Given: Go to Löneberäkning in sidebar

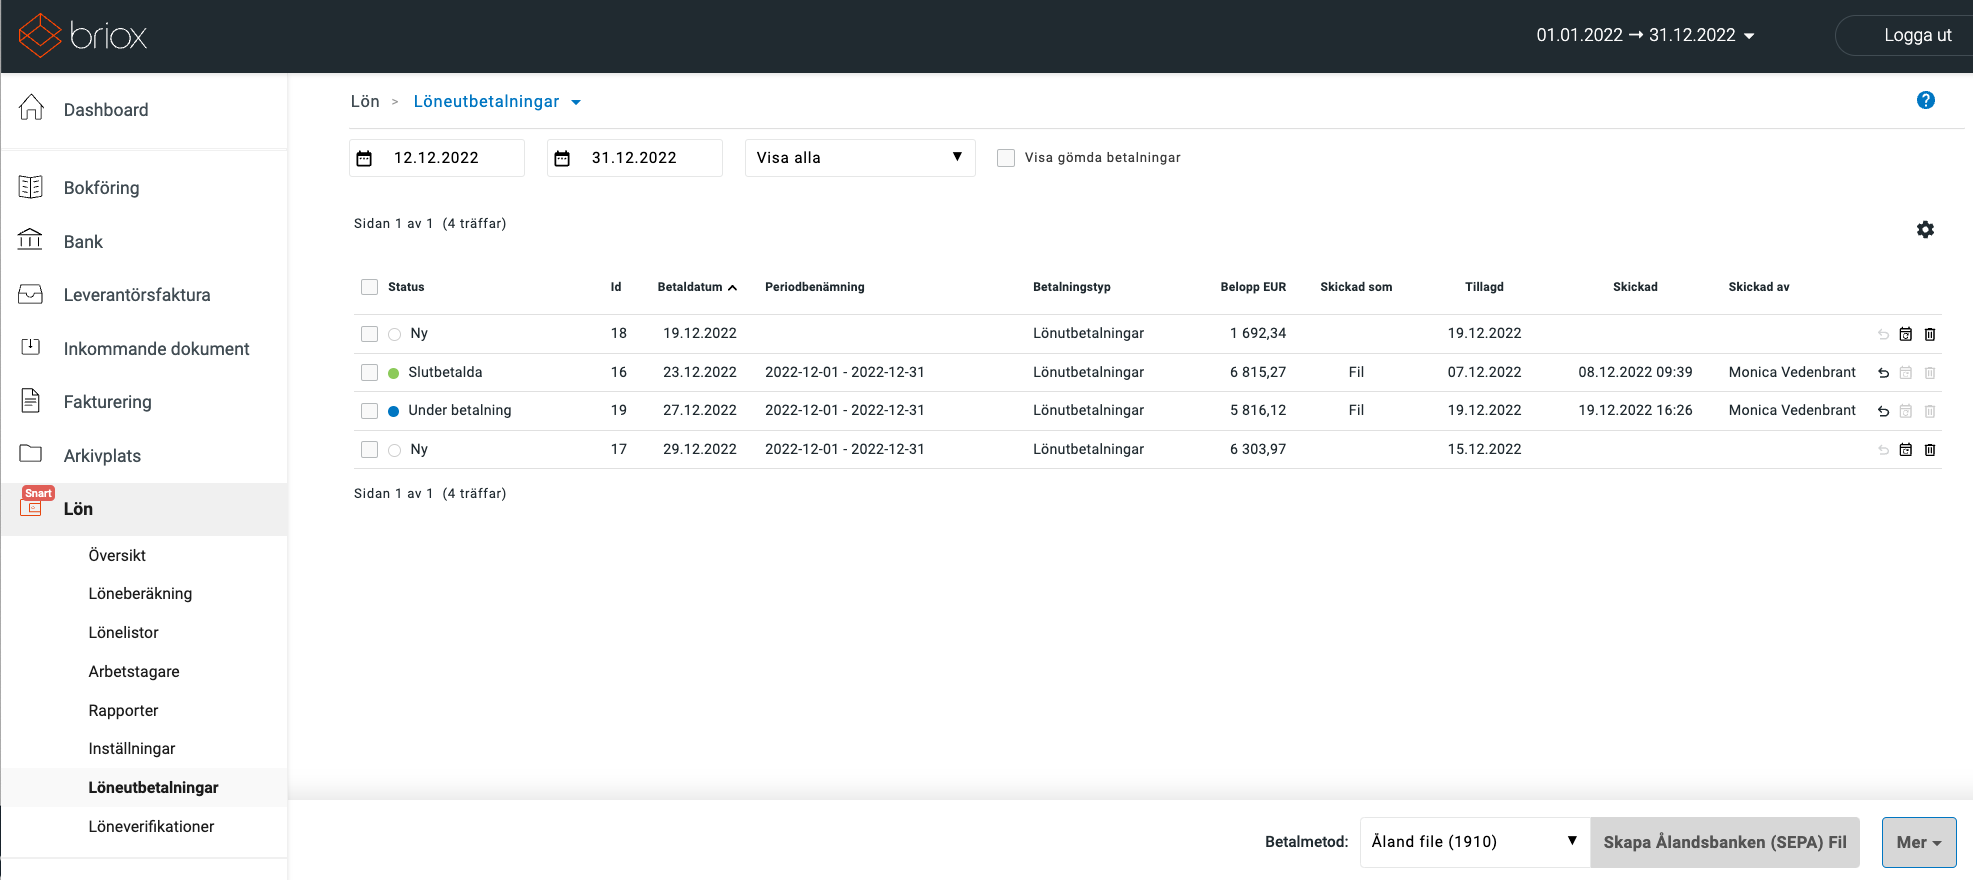Looking at the screenshot, I should (x=140, y=593).
